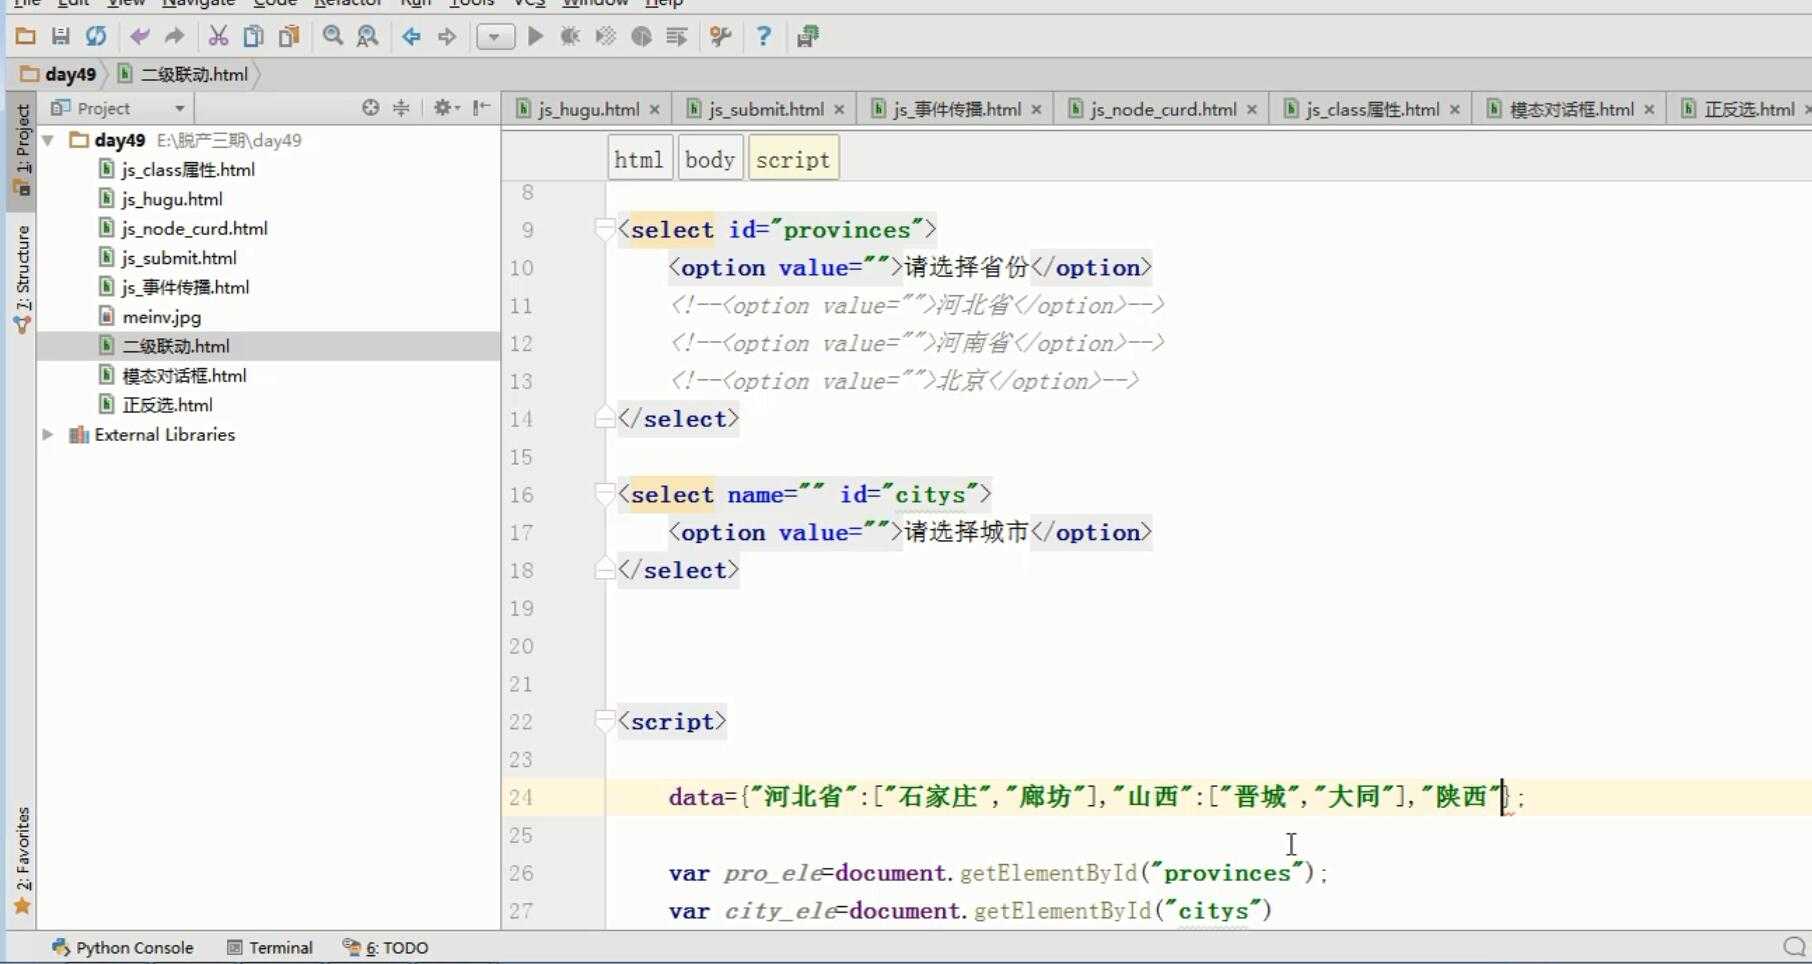
Task: Click the concurrency diagram toolbar icon
Action: click(x=677, y=37)
